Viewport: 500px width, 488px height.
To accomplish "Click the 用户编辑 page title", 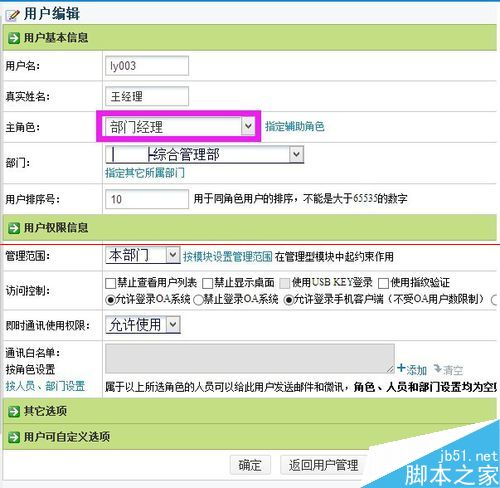I will click(52, 14).
